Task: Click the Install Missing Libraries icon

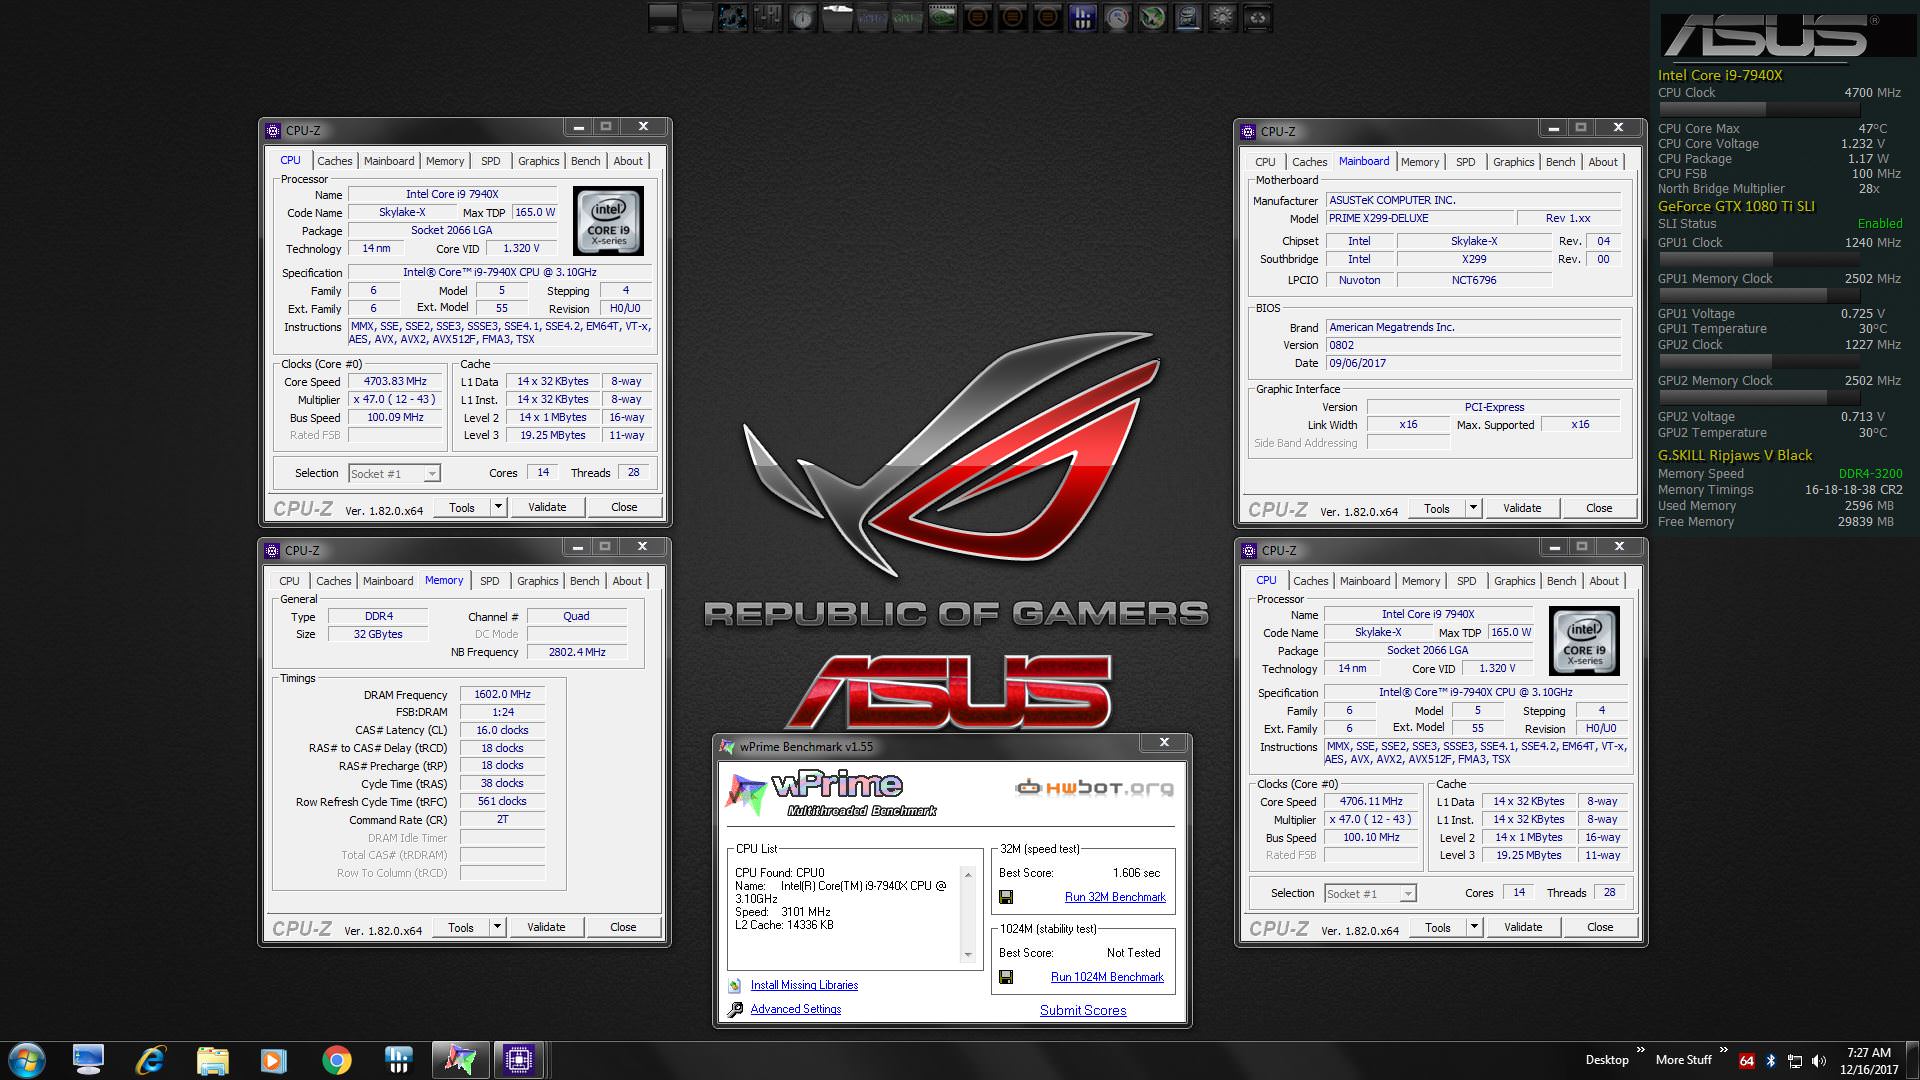Action: pyautogui.click(x=735, y=985)
